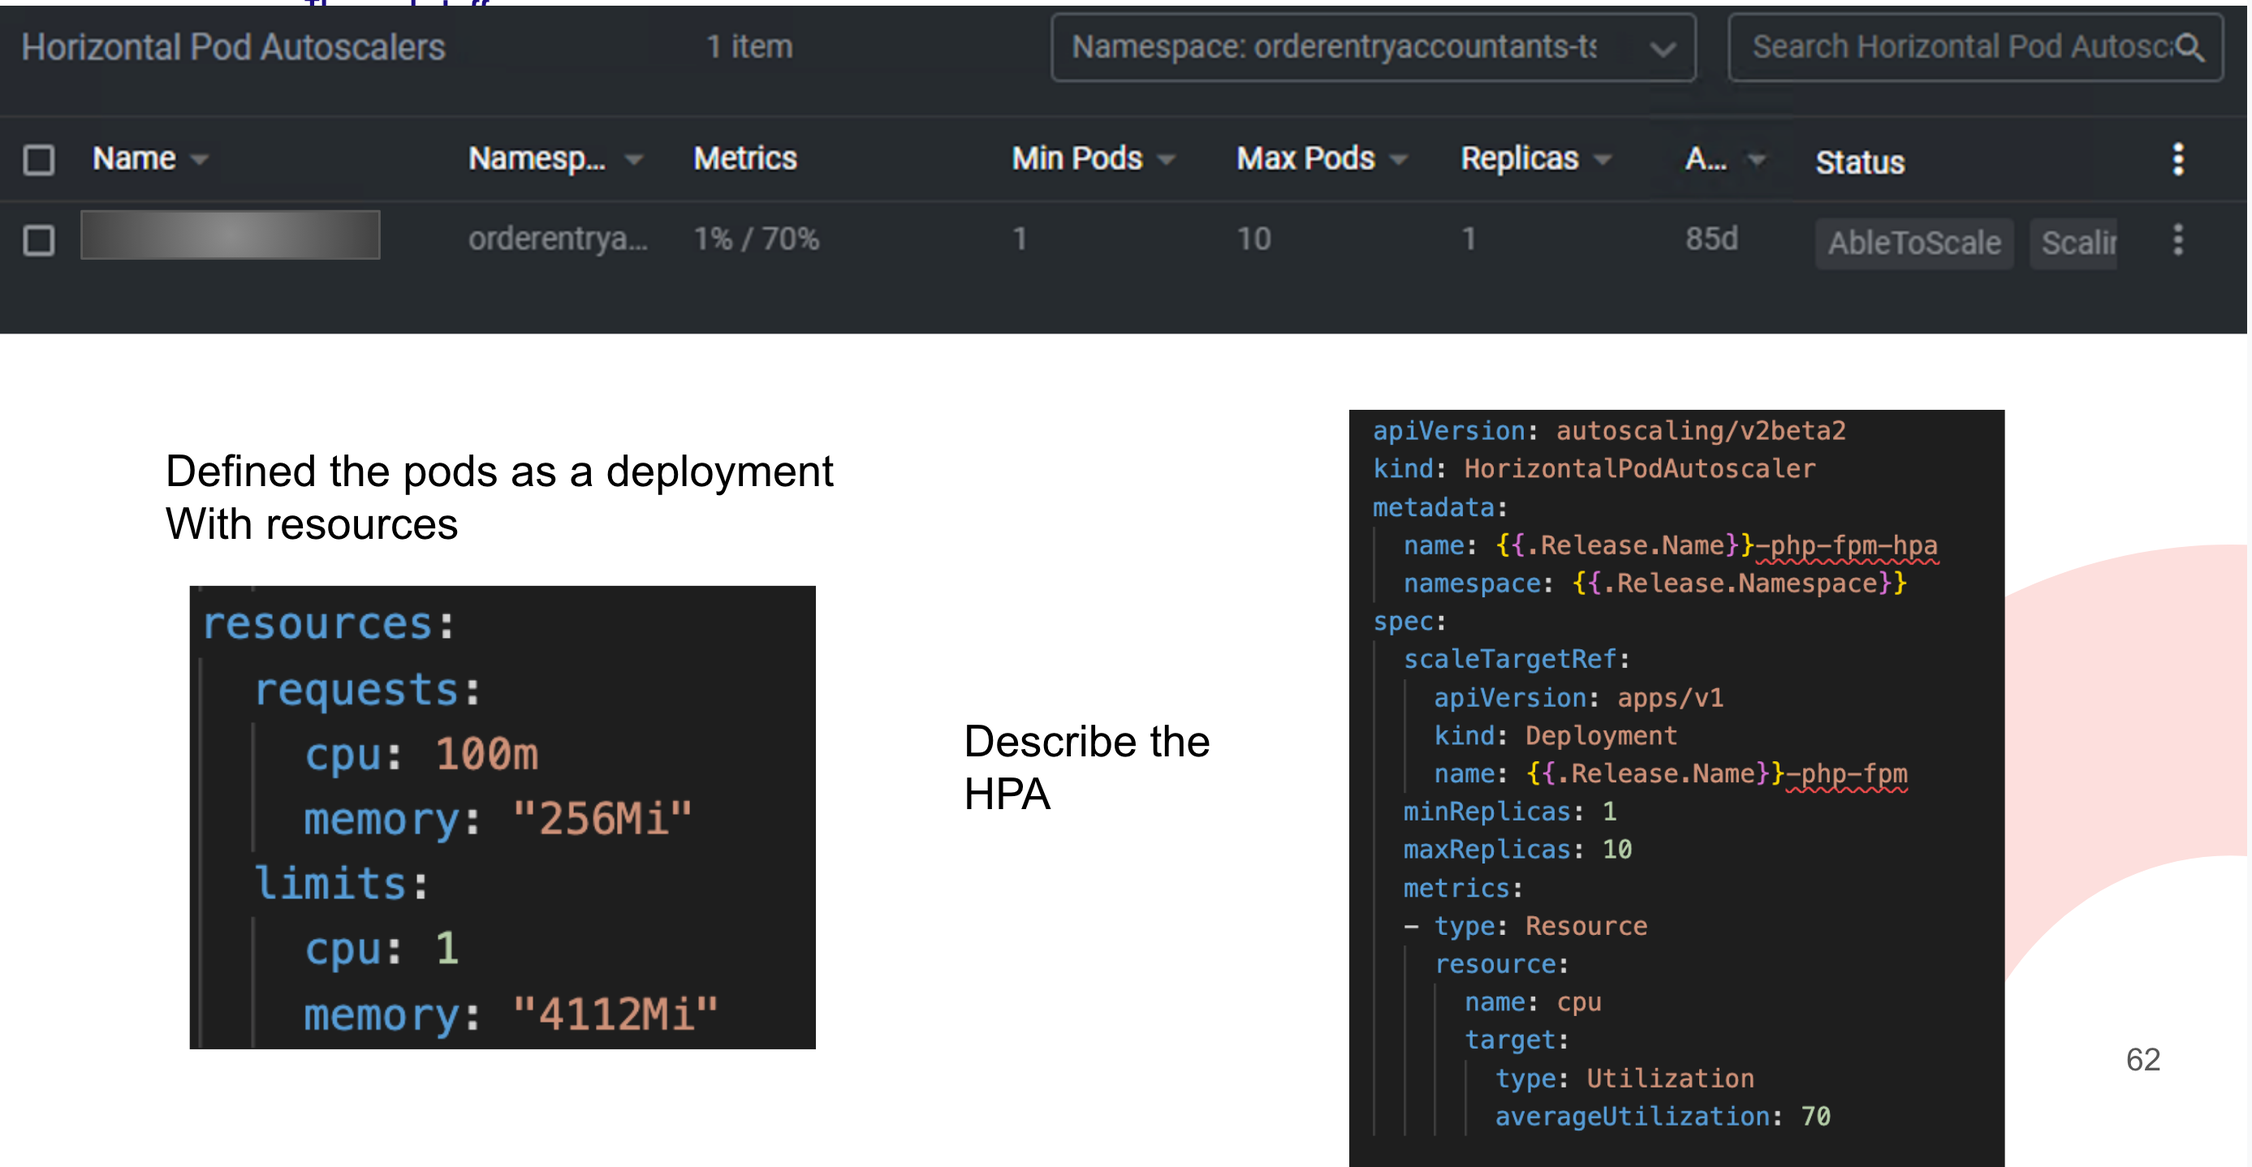Click the 1% / 70% metrics cell

(756, 239)
